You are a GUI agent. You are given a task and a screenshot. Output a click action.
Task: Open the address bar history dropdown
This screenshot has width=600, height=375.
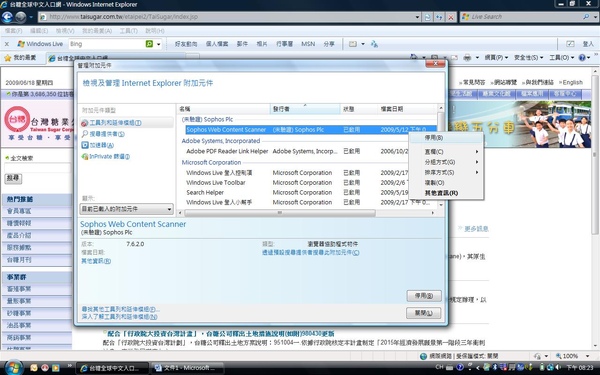[x=417, y=17]
